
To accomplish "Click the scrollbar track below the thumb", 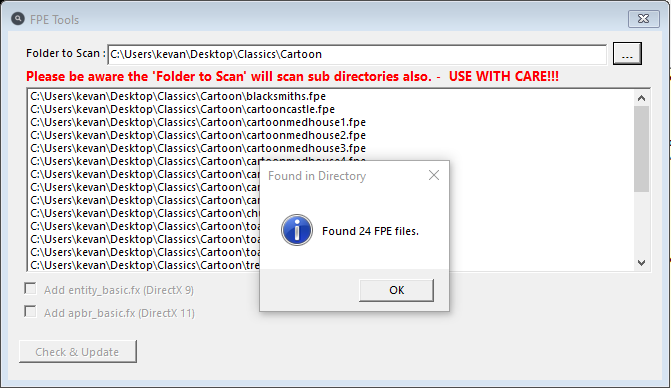I will click(x=641, y=224).
